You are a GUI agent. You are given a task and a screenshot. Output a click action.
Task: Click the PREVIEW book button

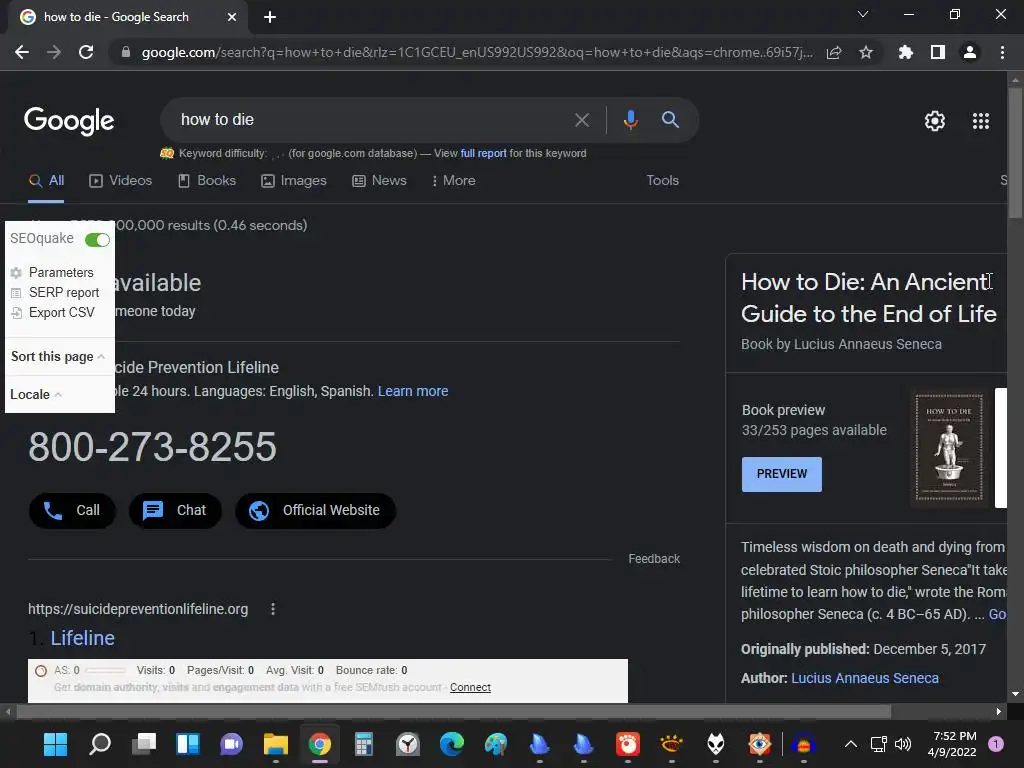(x=782, y=474)
